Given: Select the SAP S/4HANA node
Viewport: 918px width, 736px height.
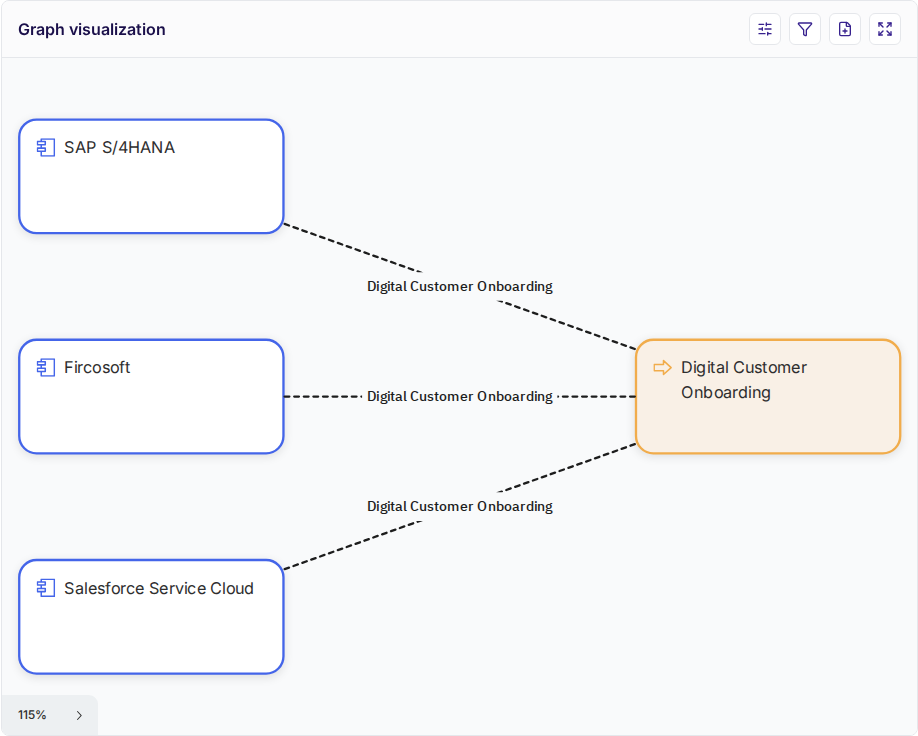Looking at the screenshot, I should point(151,176).
